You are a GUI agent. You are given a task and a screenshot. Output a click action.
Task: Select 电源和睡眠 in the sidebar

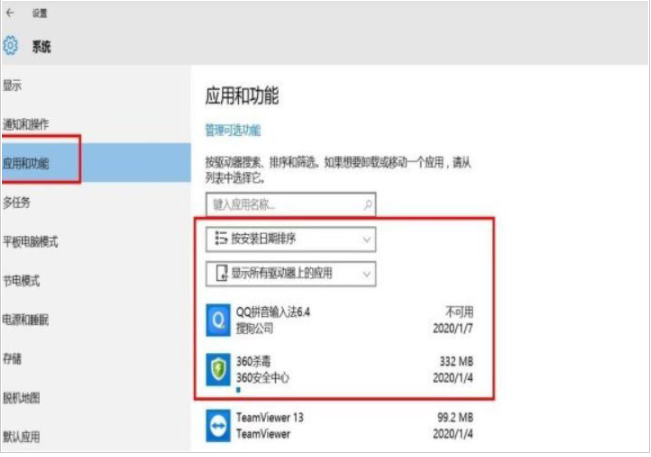(26, 320)
